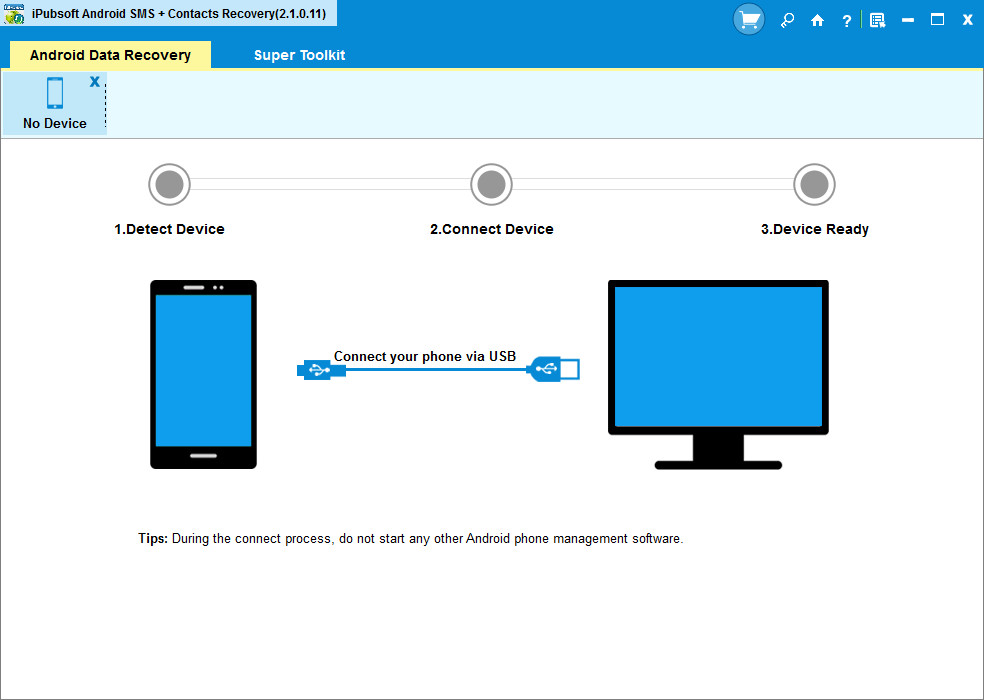Click the '2.Connect Device' label
Image resolution: width=984 pixels, height=700 pixels.
coord(492,229)
